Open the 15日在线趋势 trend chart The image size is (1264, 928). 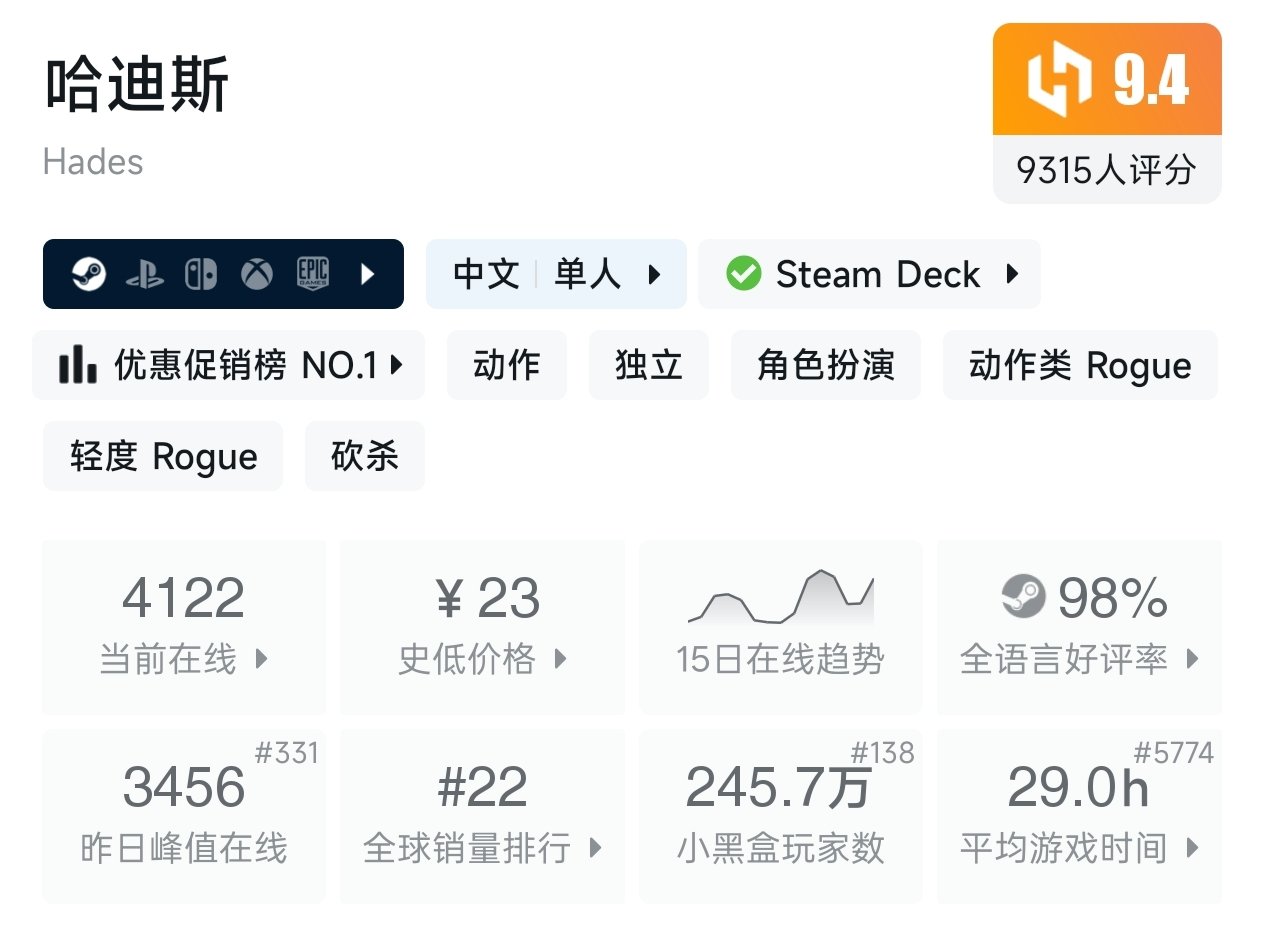pyautogui.click(x=780, y=626)
